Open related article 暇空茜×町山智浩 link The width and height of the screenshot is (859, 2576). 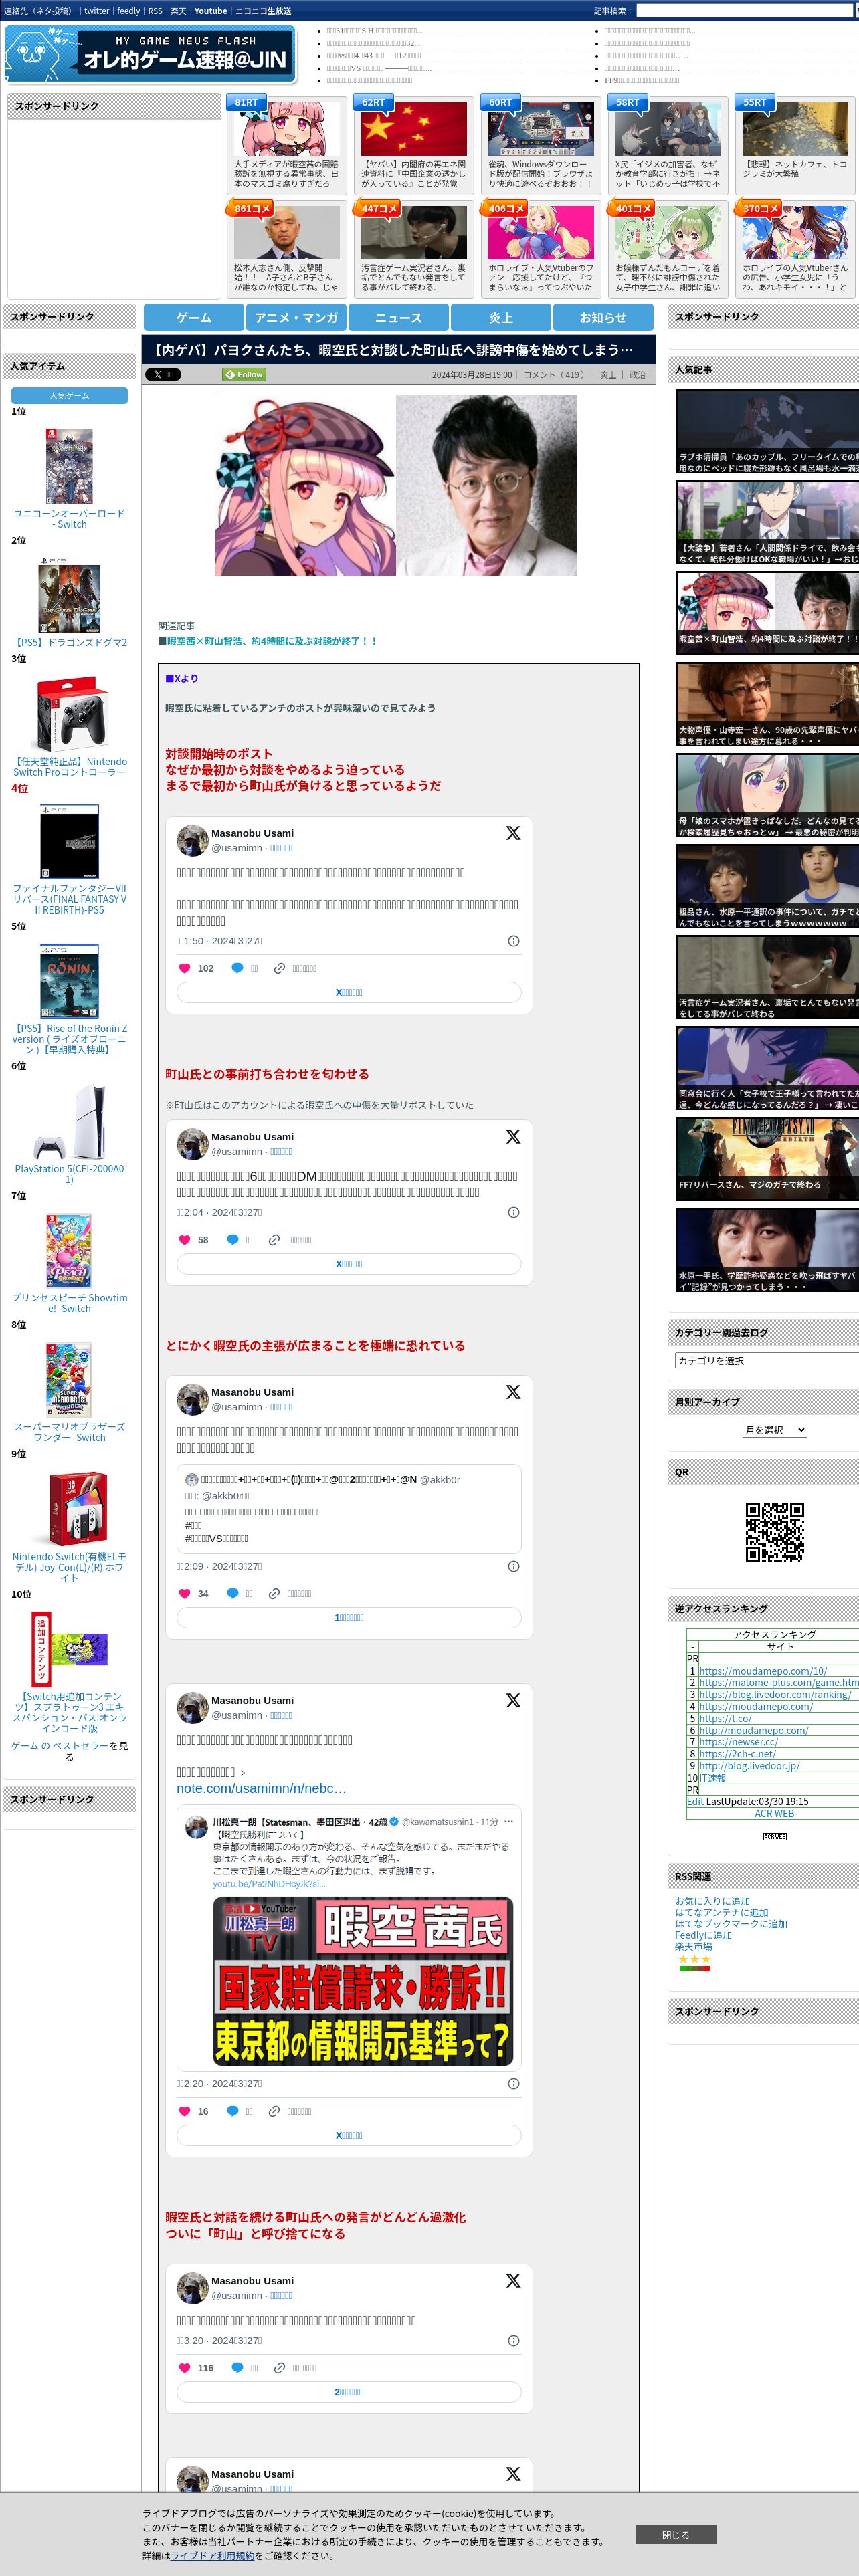pyautogui.click(x=272, y=641)
